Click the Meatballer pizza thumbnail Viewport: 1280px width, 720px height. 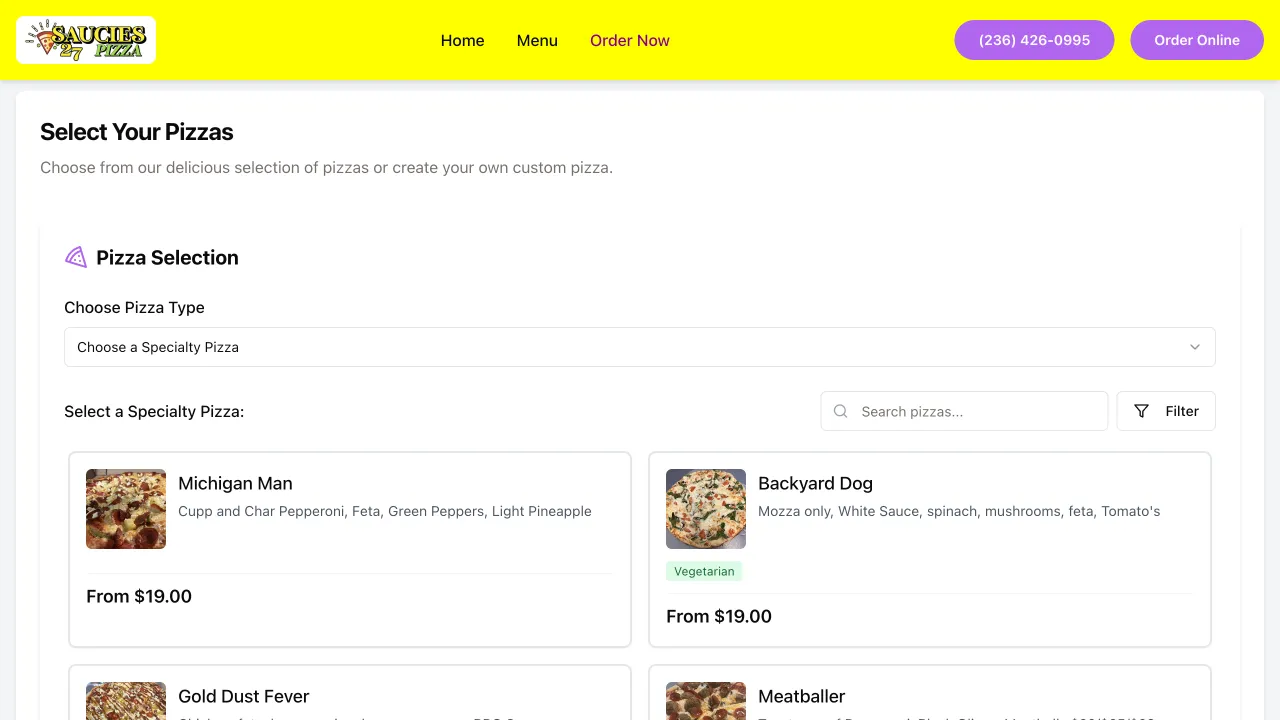point(706,701)
